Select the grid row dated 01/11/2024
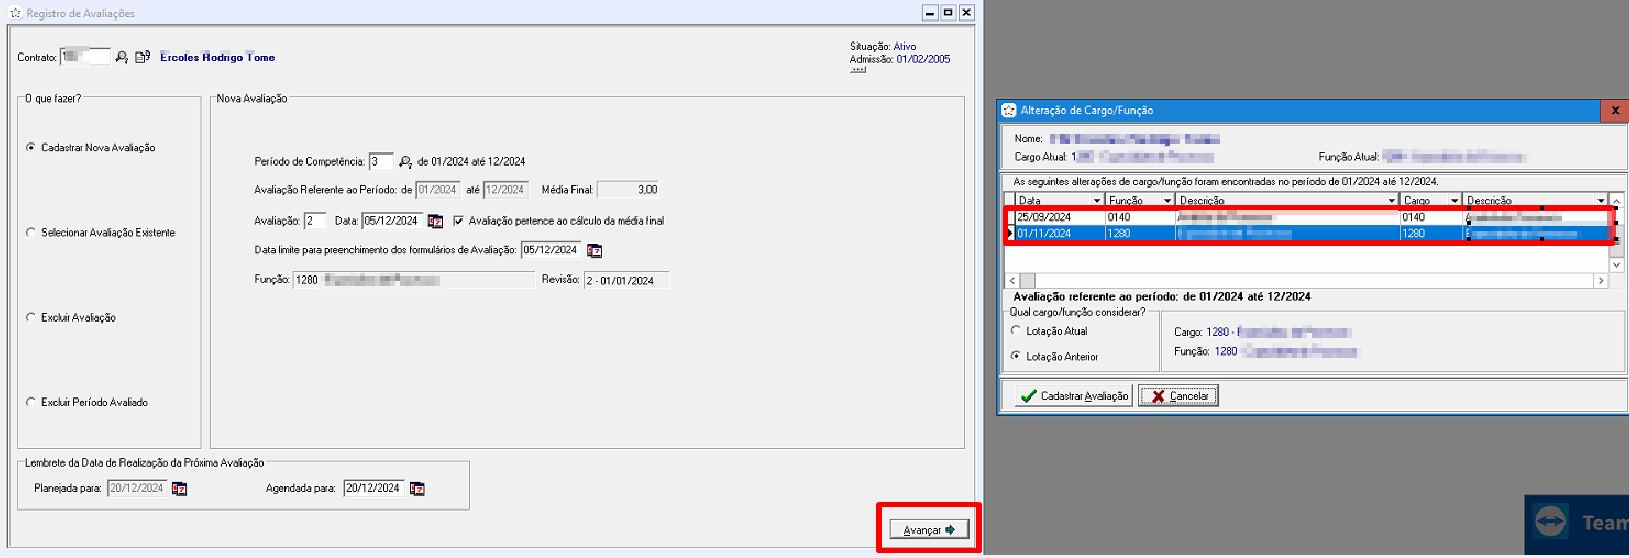The image size is (1629, 558). (1310, 233)
